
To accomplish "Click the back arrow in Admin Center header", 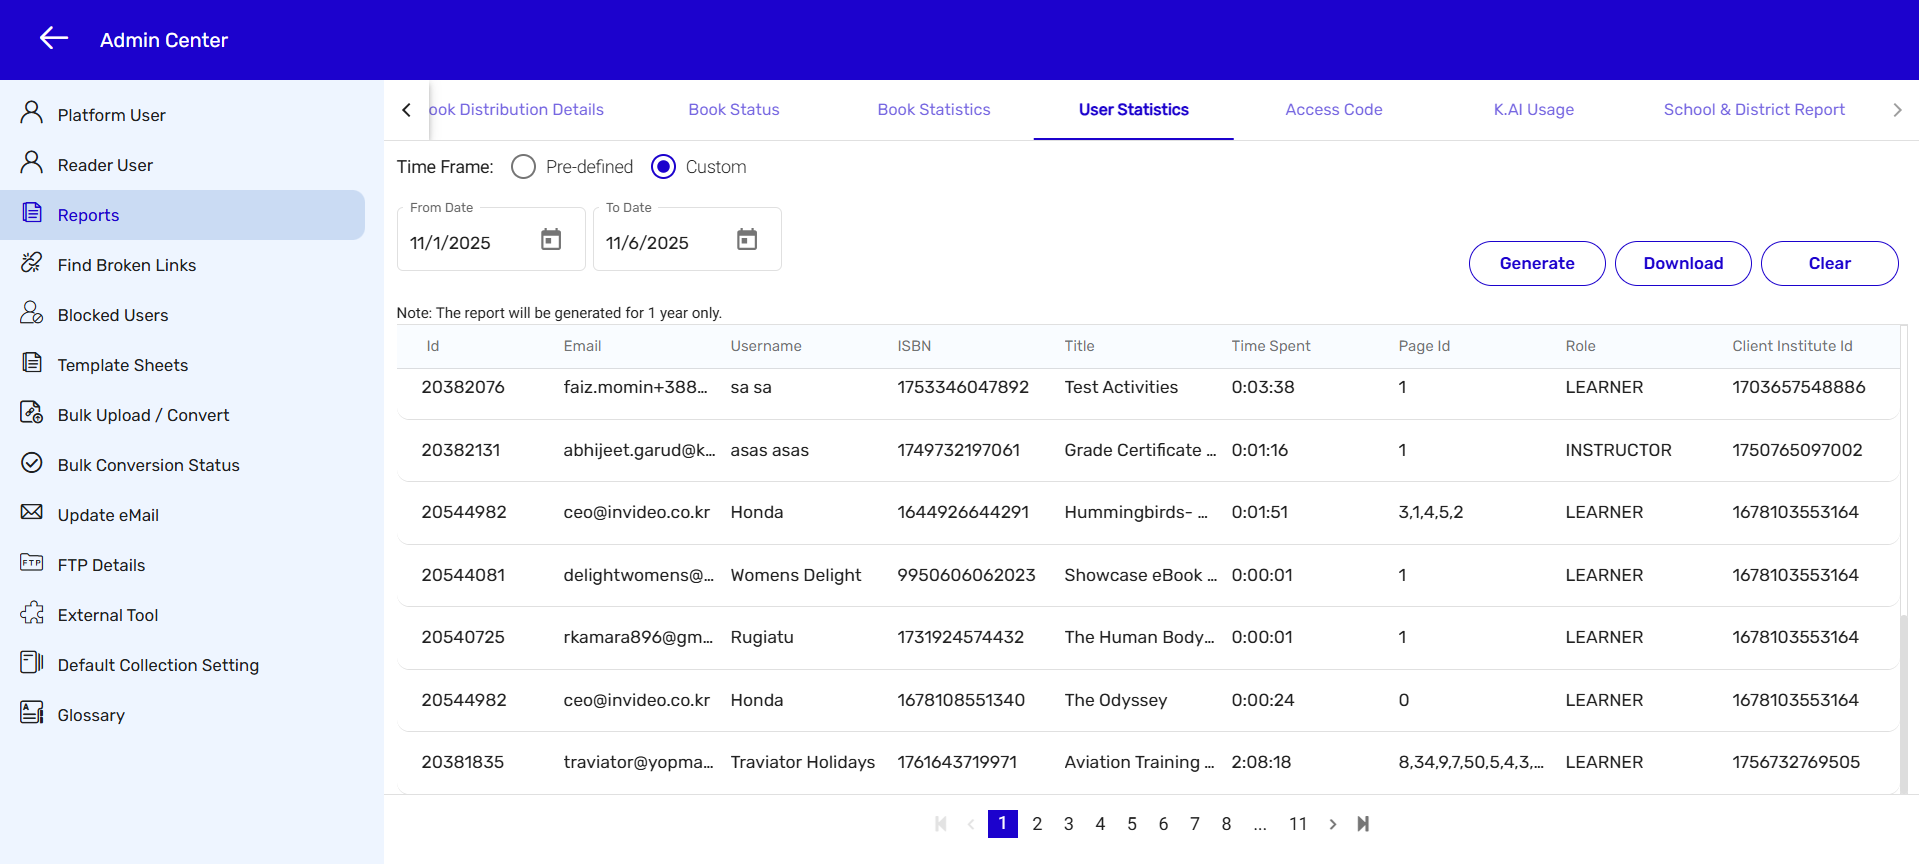I will point(54,39).
